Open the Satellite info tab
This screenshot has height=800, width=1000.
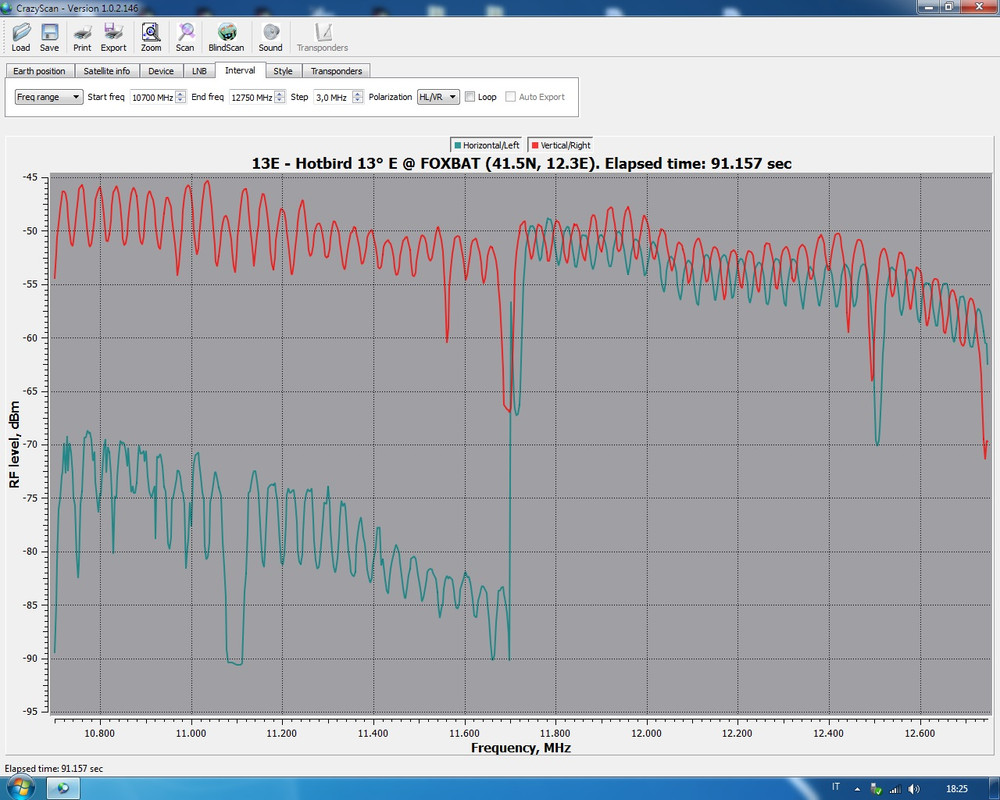[x=107, y=71]
